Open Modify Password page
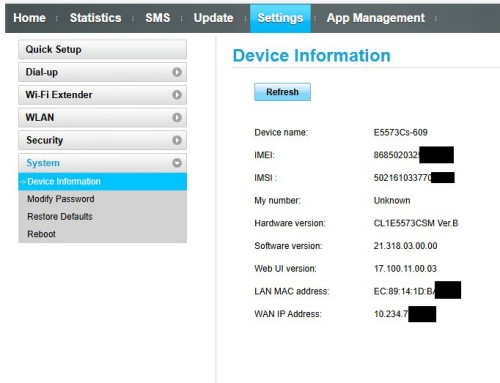This screenshot has height=383, width=500. tap(61, 199)
